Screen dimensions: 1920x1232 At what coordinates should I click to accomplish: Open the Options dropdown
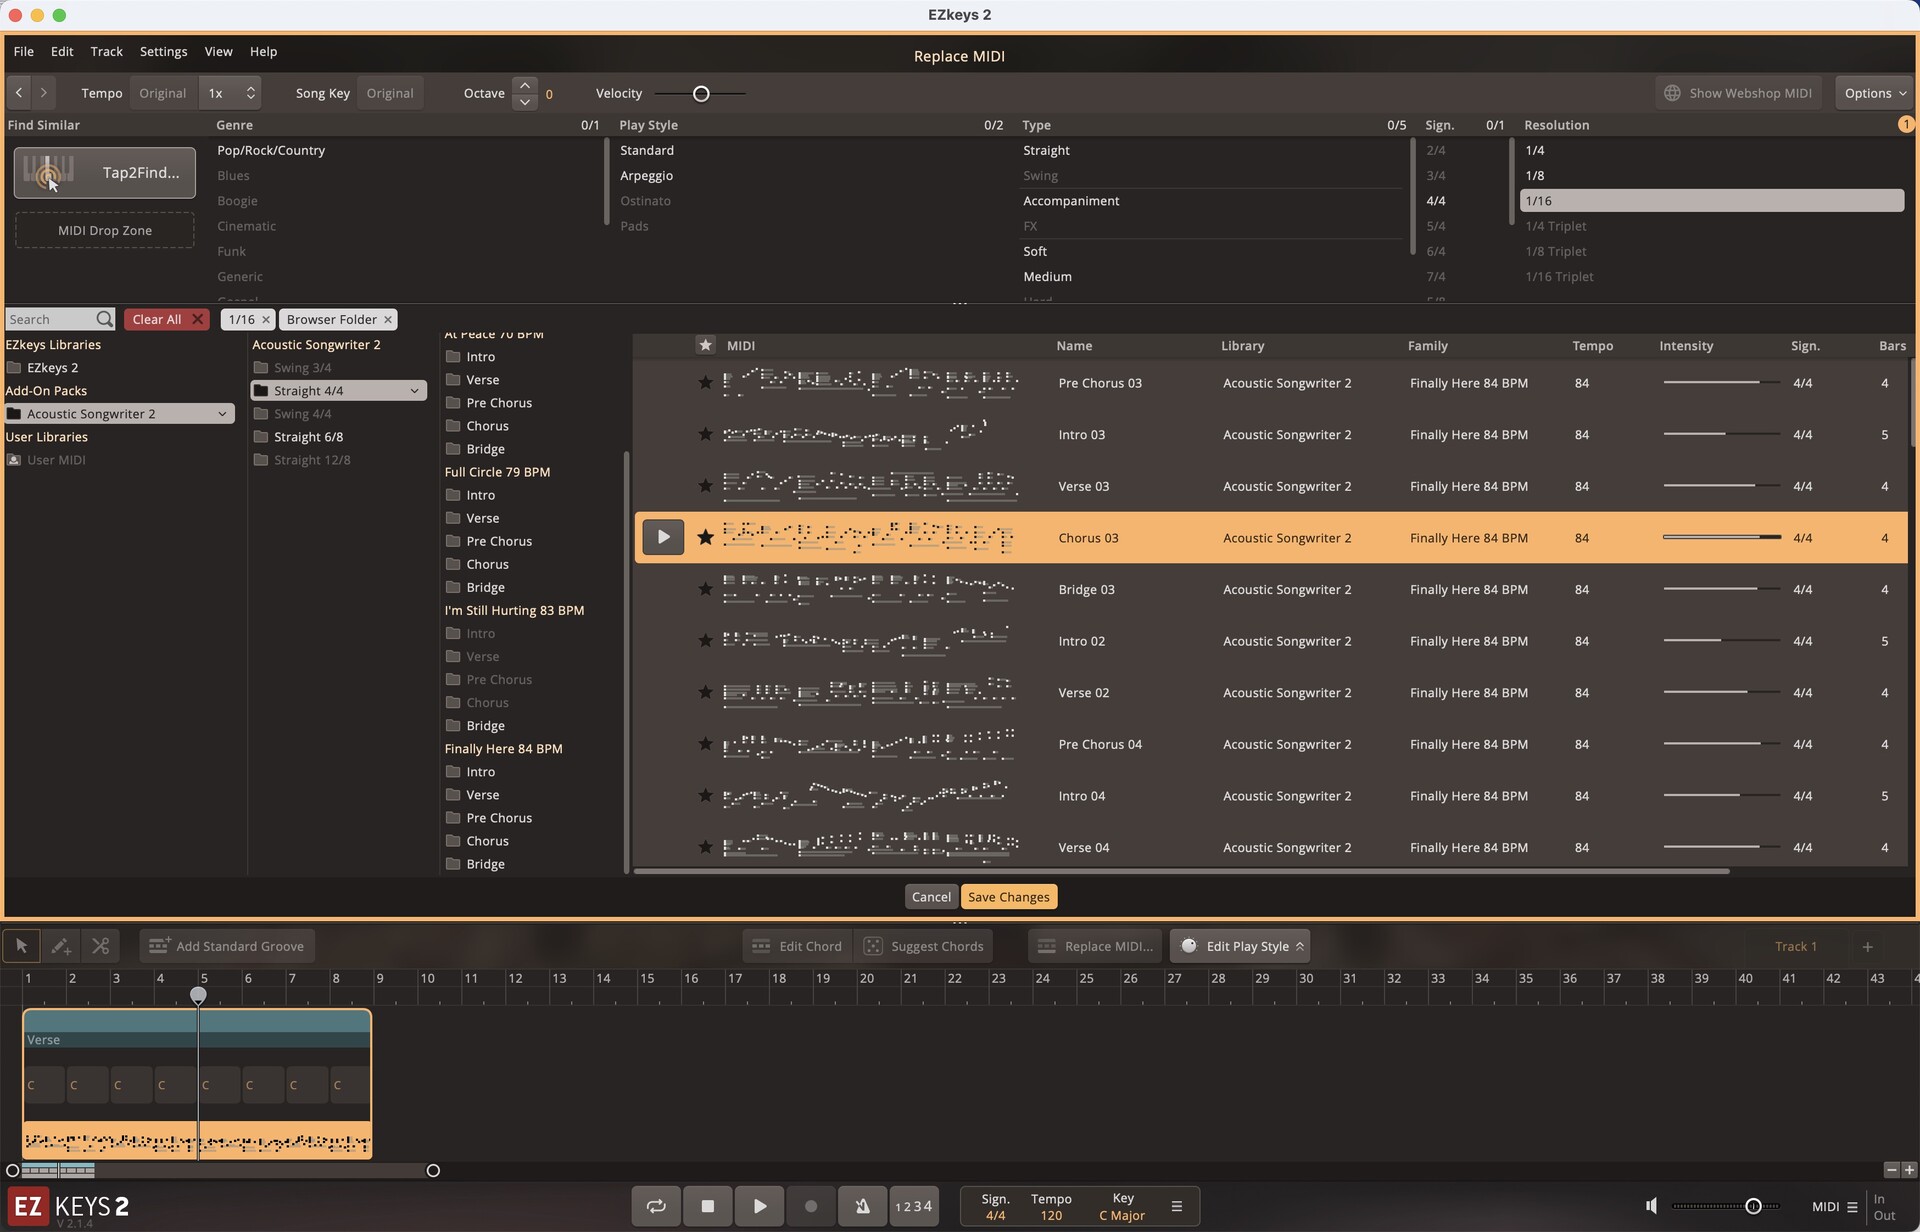[x=1874, y=93]
